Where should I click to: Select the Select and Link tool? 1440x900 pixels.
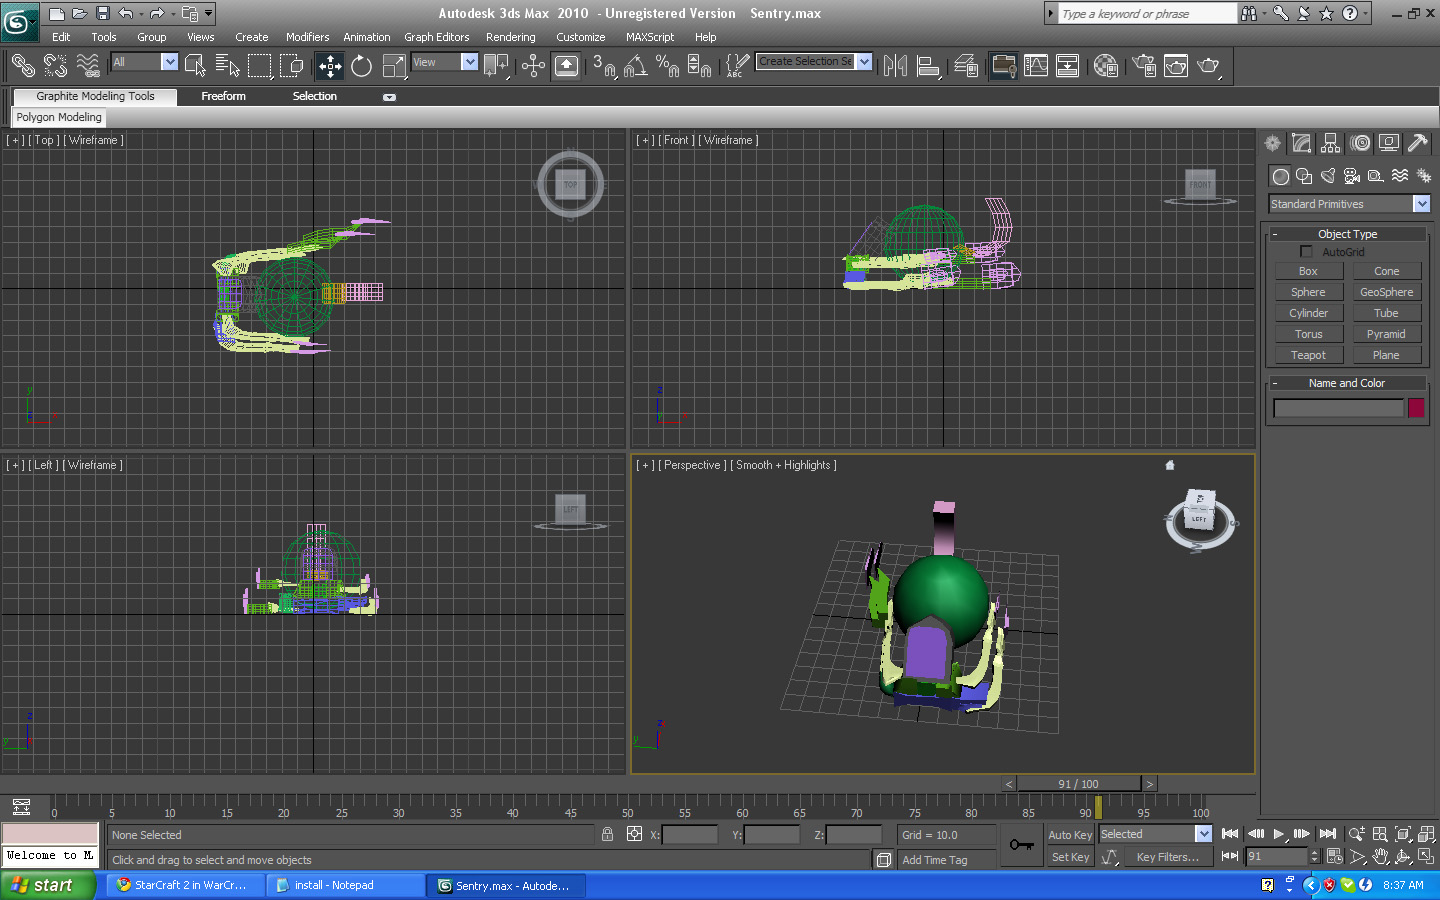click(x=22, y=66)
